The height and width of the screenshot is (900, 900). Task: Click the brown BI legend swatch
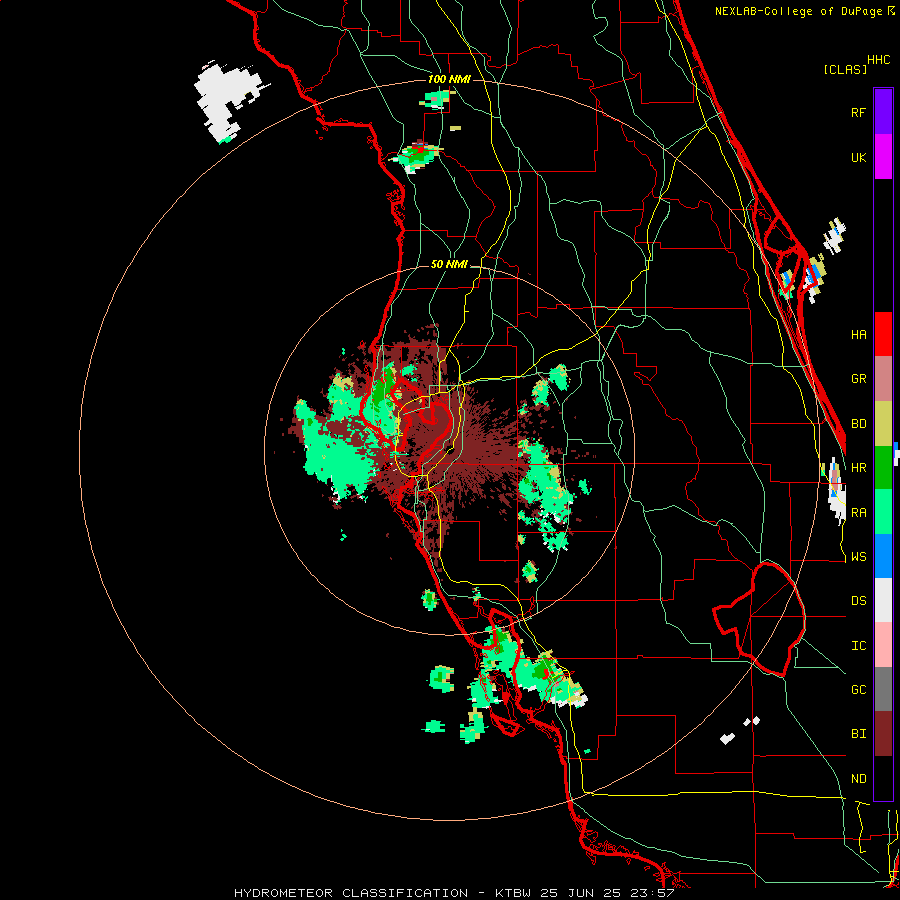tap(883, 734)
